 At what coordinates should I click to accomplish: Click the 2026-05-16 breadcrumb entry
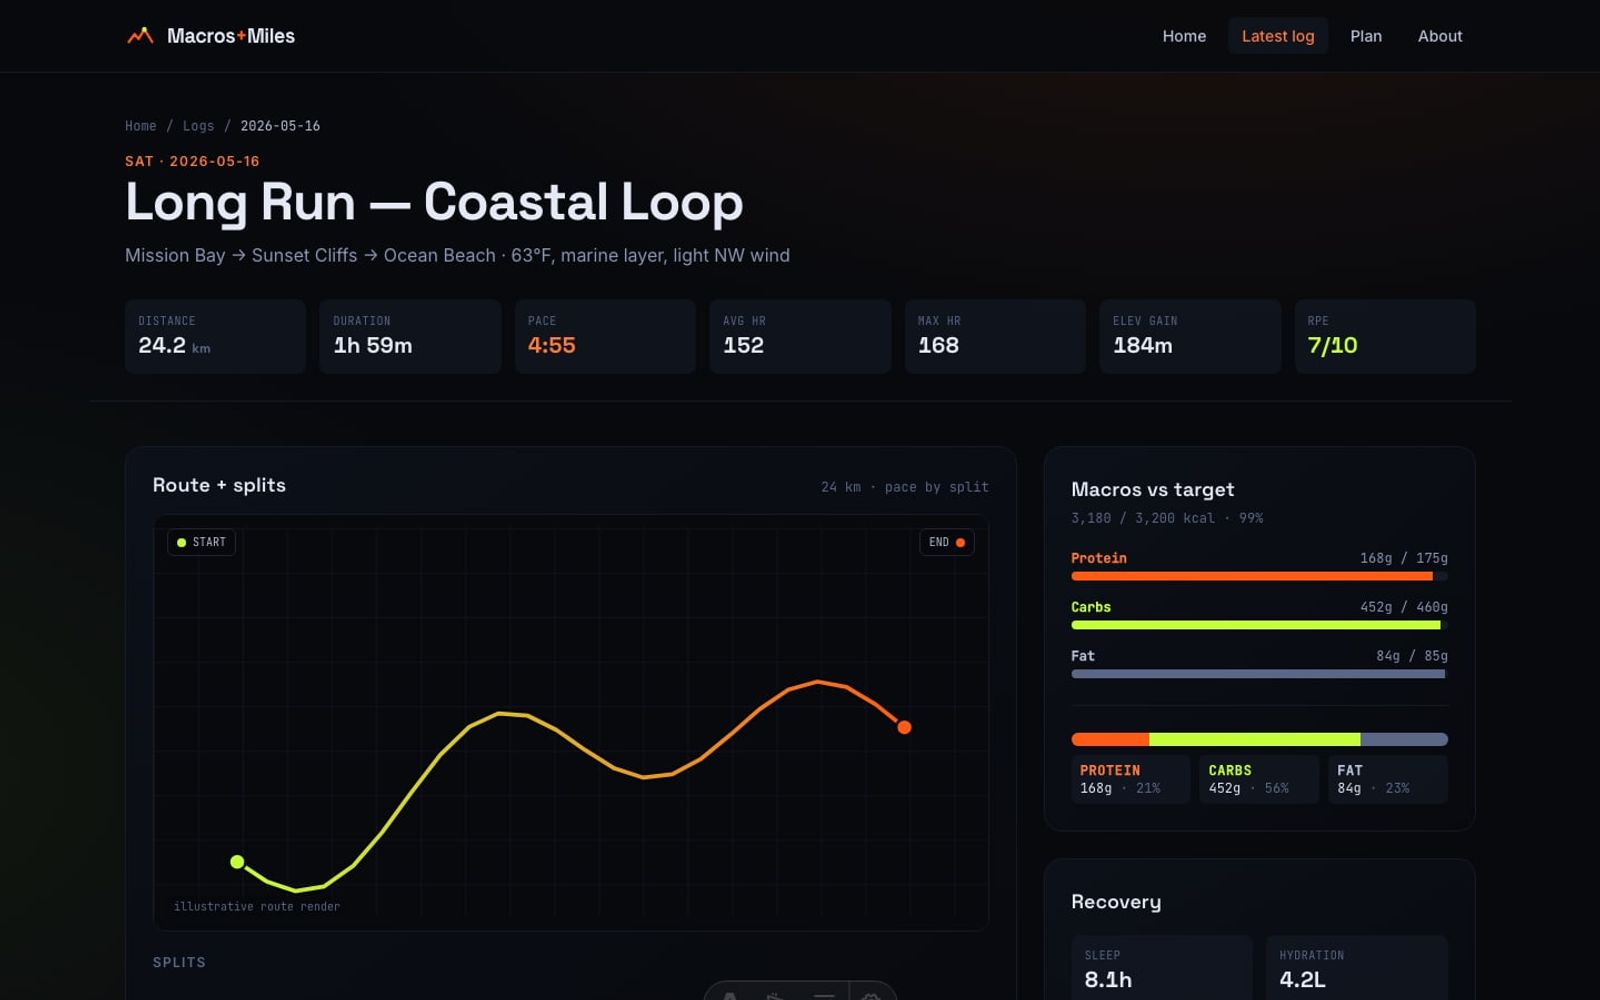click(x=280, y=126)
